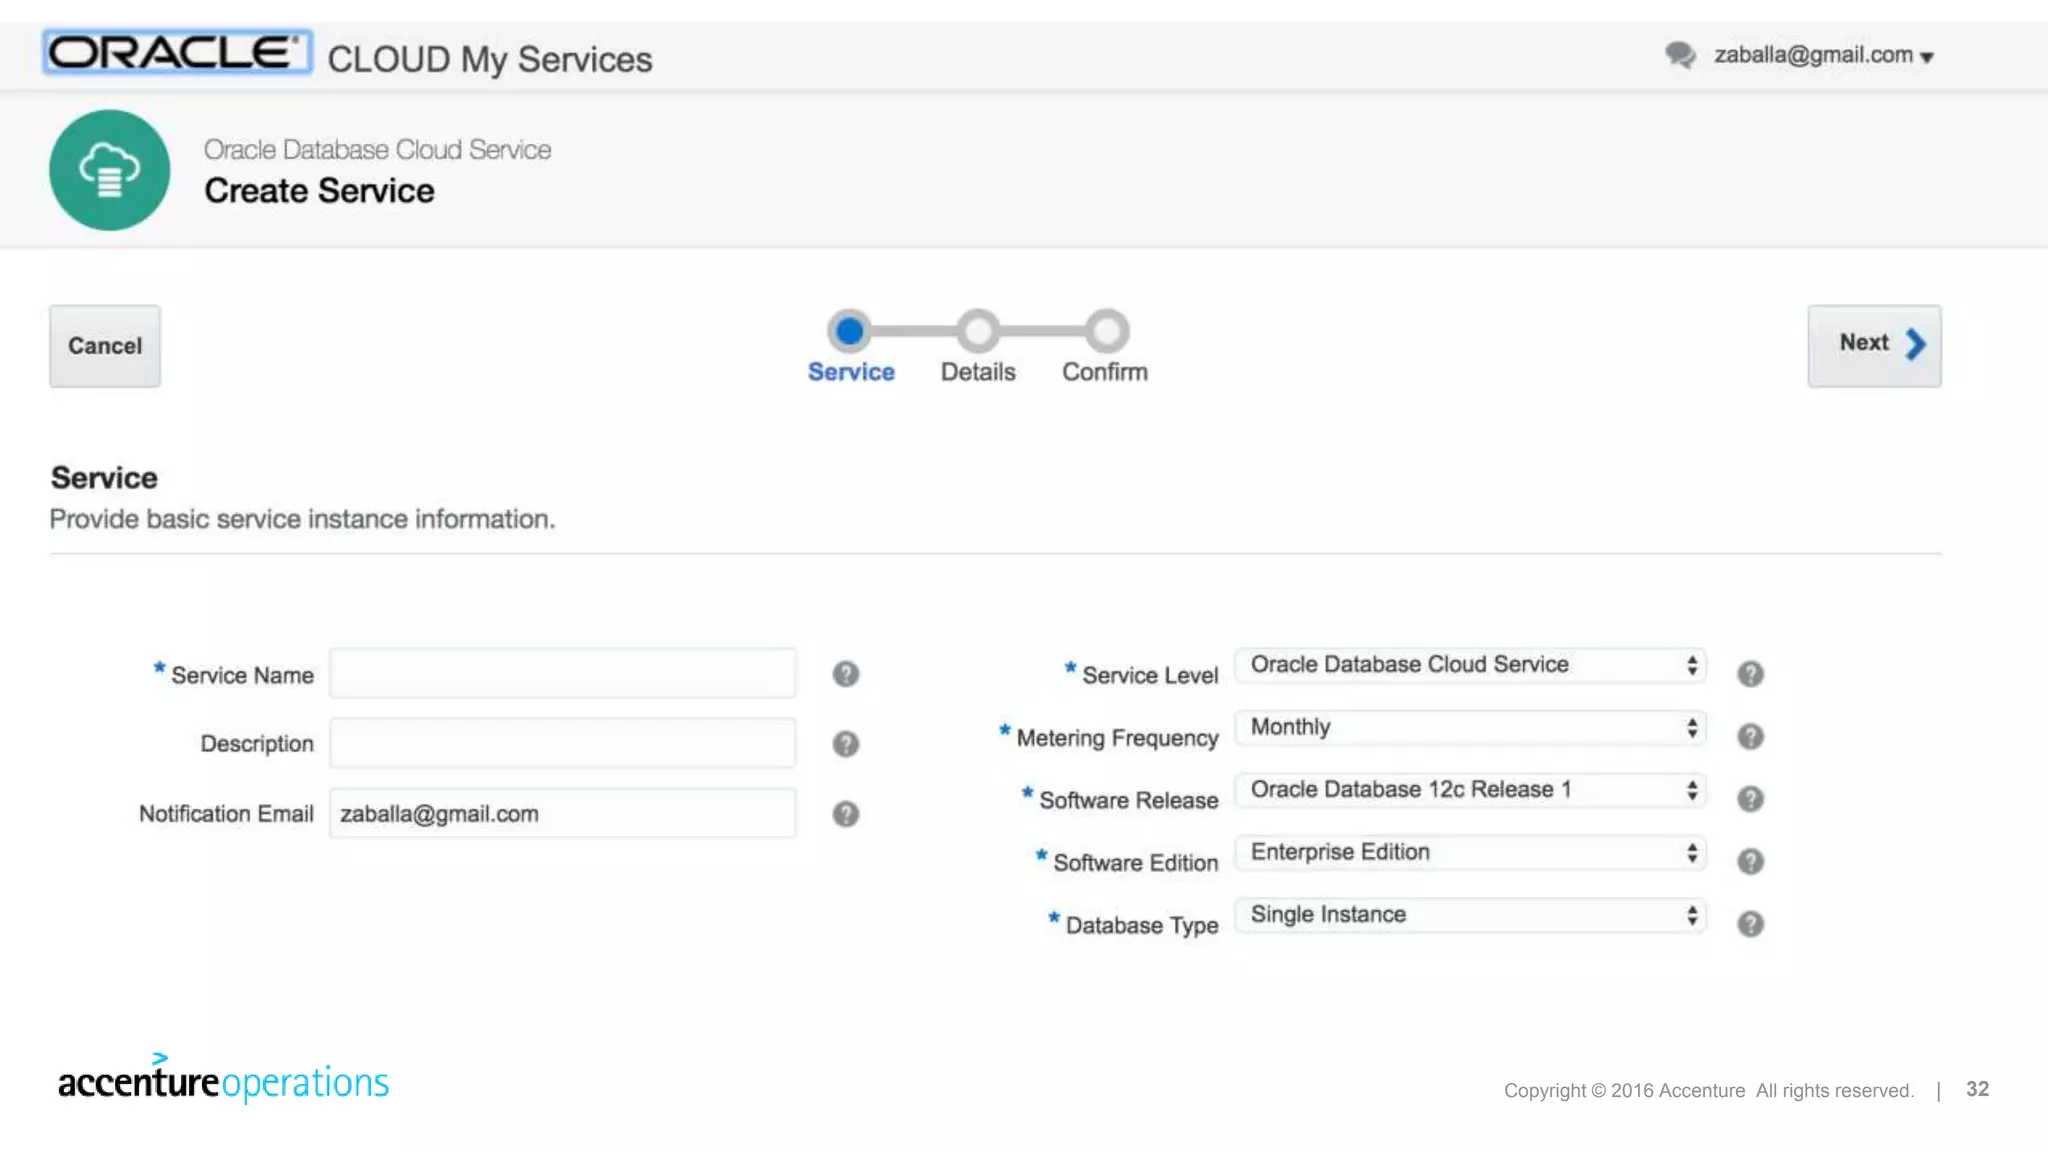Screen dimensions: 2048x1152
Task: Jump to the Details wizard step
Action: coord(978,332)
